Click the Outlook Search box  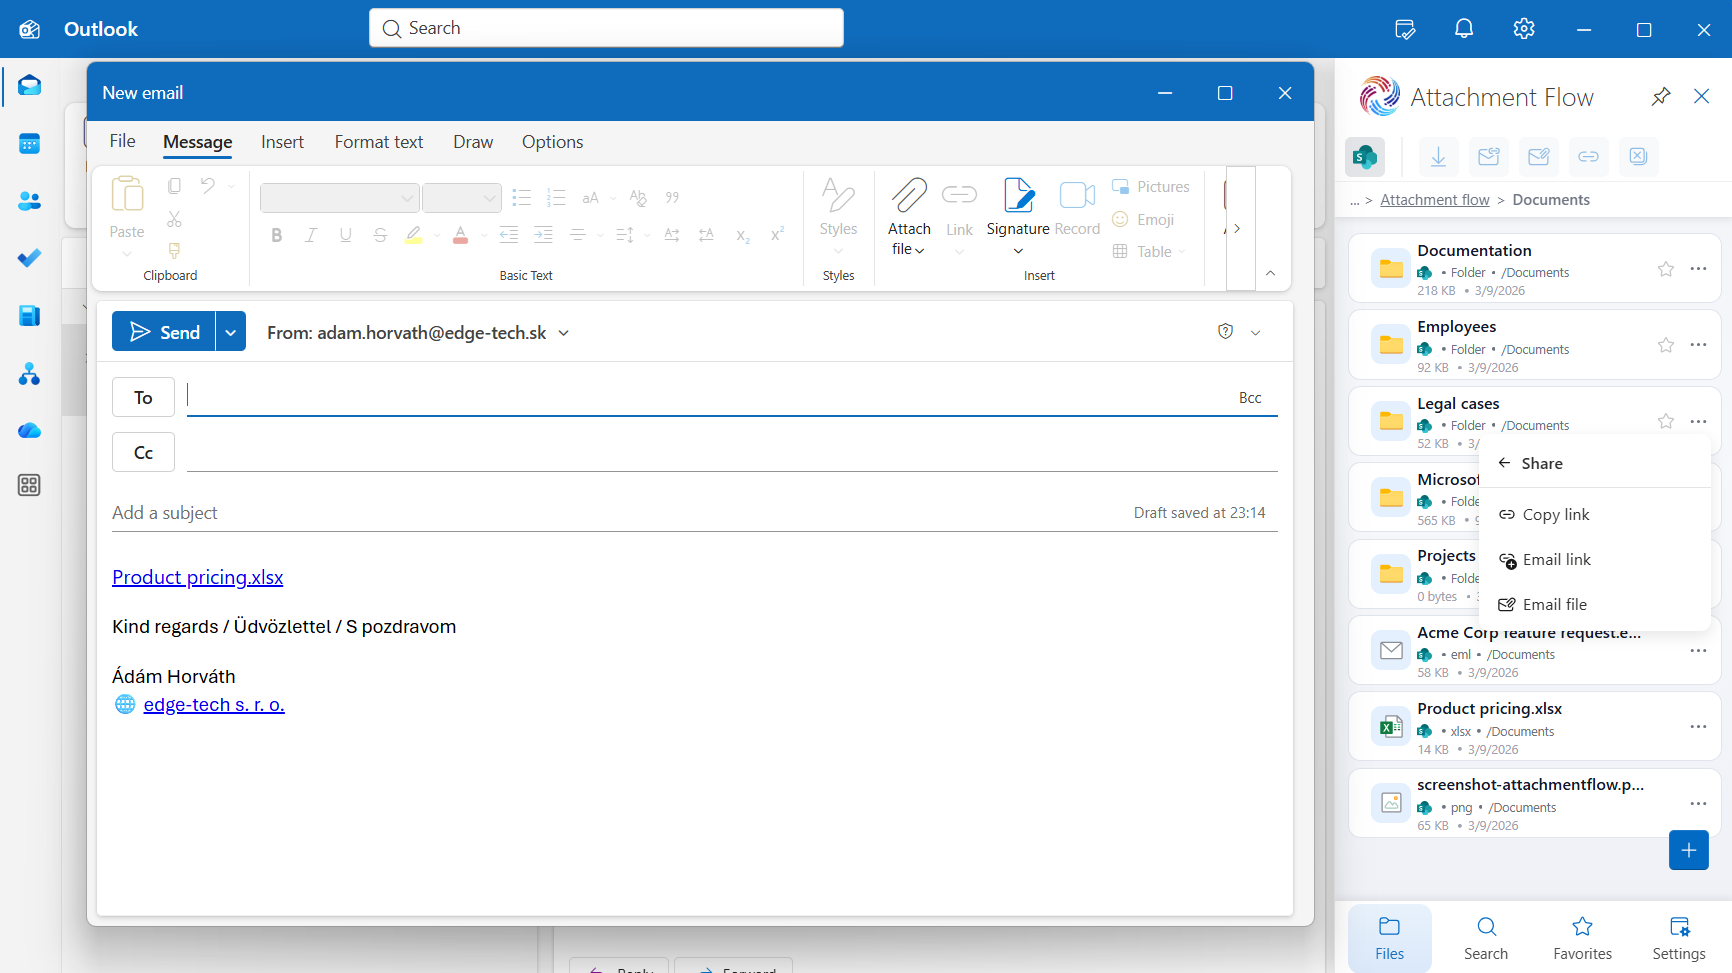[x=606, y=28]
